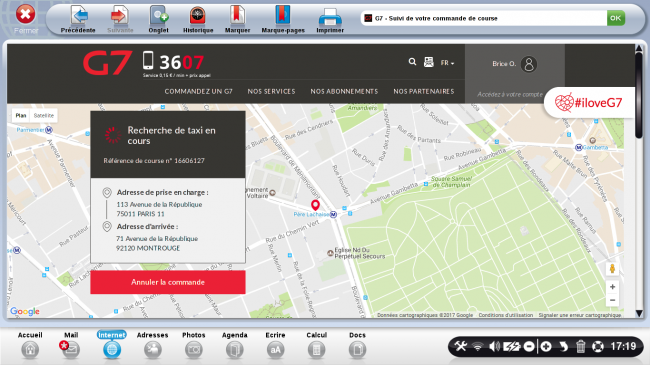Open the NOS ABONNEMENTS menu
The width and height of the screenshot is (650, 365).
point(344,91)
